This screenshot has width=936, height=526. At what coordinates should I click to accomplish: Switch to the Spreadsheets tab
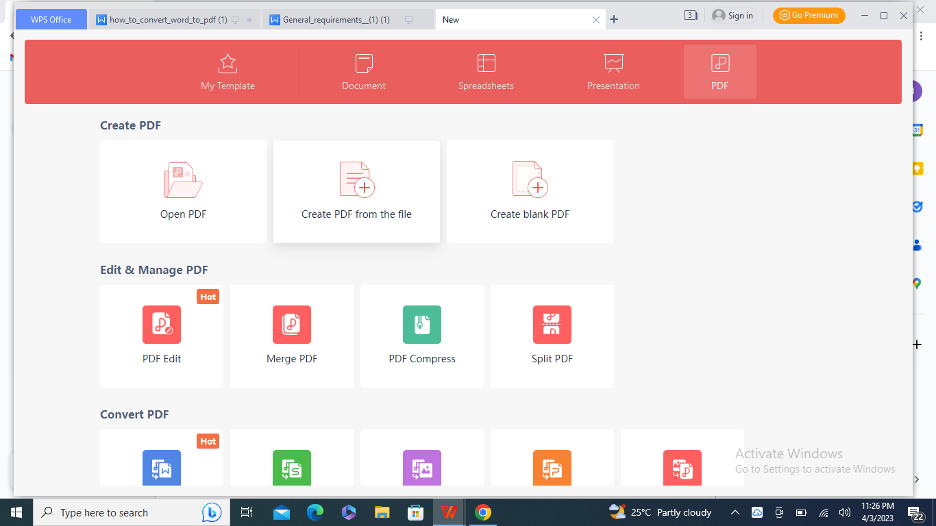(x=486, y=72)
